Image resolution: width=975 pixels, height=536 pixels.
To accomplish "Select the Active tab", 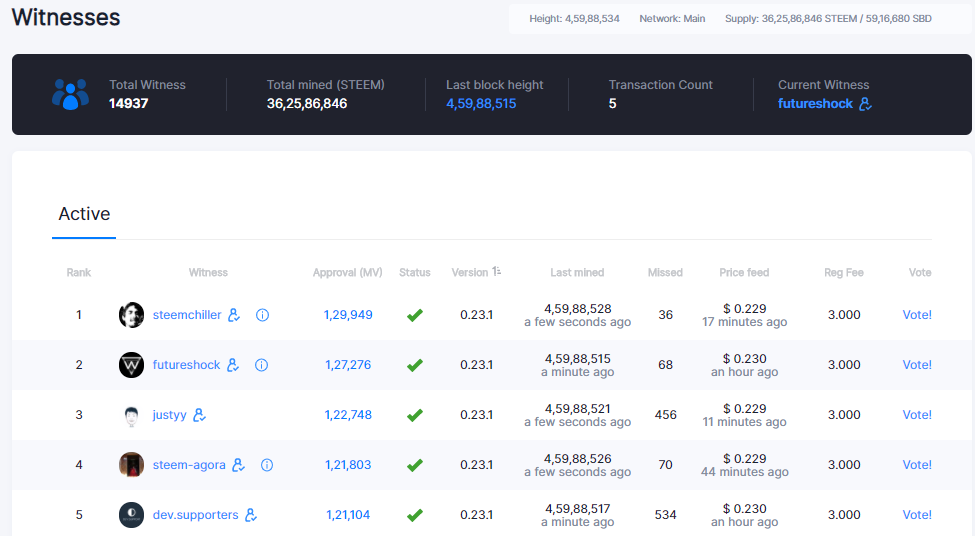I will [84, 215].
